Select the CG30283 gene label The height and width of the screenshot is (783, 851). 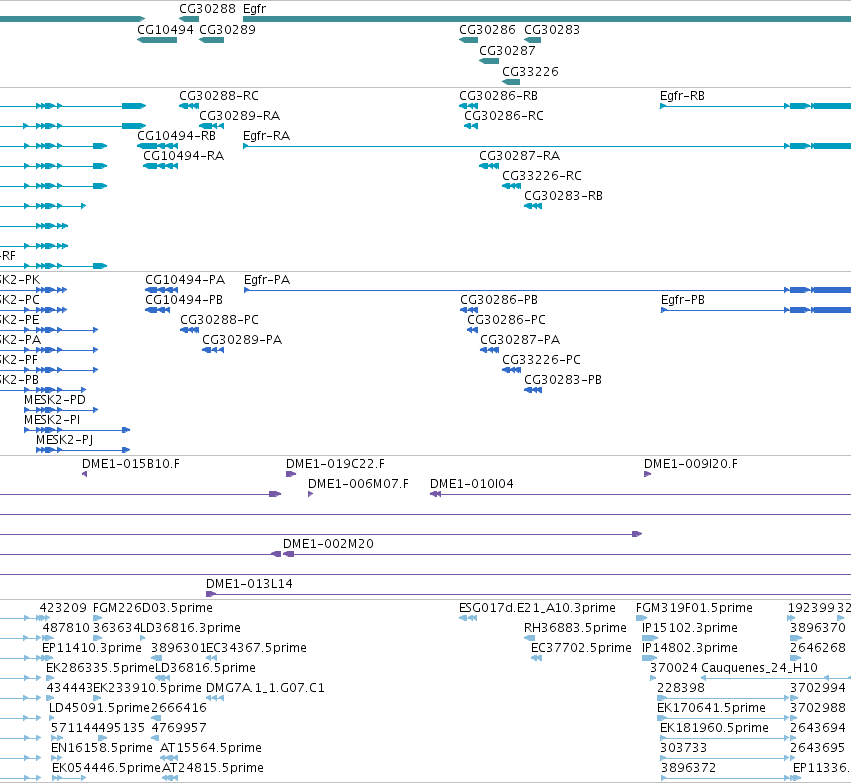coord(552,30)
